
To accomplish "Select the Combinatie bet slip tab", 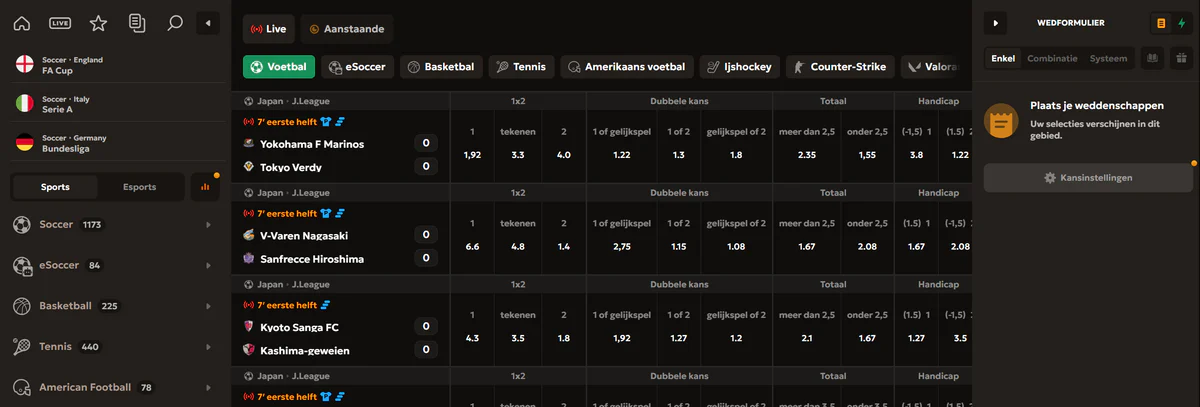I will tap(1052, 58).
